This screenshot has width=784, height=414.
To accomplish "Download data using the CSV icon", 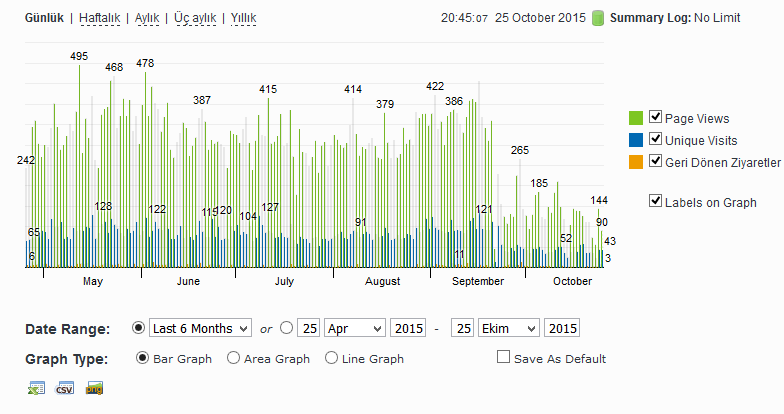I will tap(65, 388).
